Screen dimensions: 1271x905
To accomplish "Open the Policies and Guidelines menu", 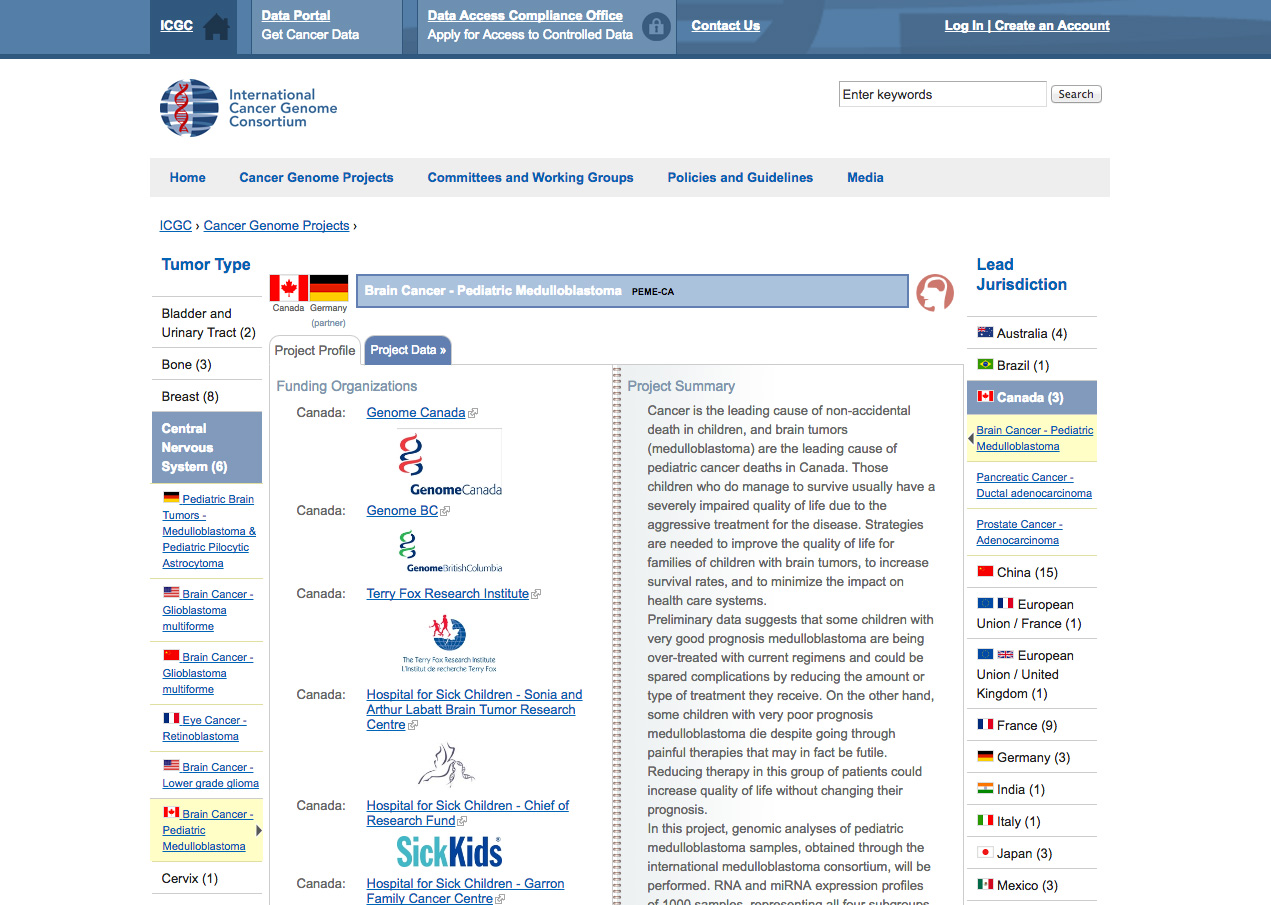I will [x=740, y=178].
